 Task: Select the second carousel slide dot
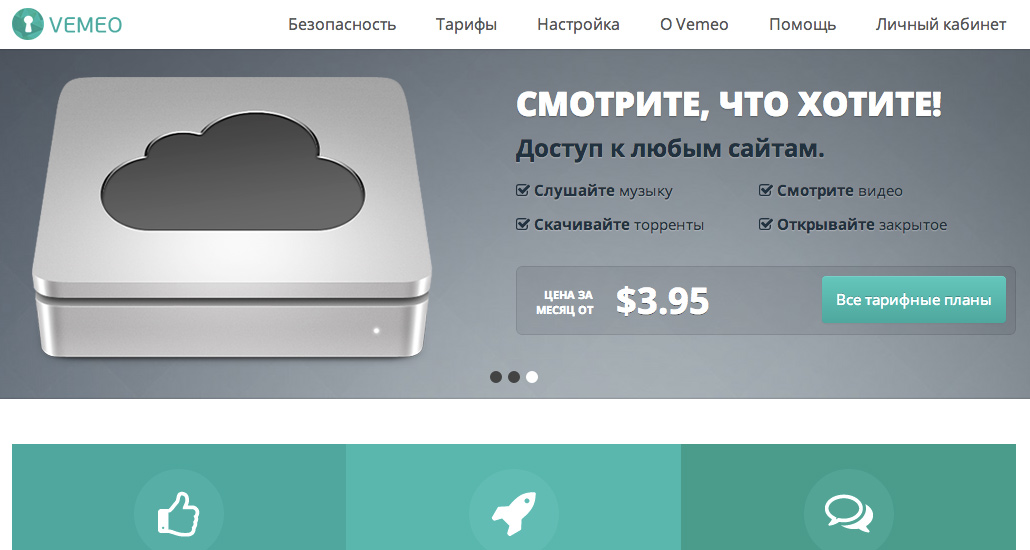[x=514, y=377]
